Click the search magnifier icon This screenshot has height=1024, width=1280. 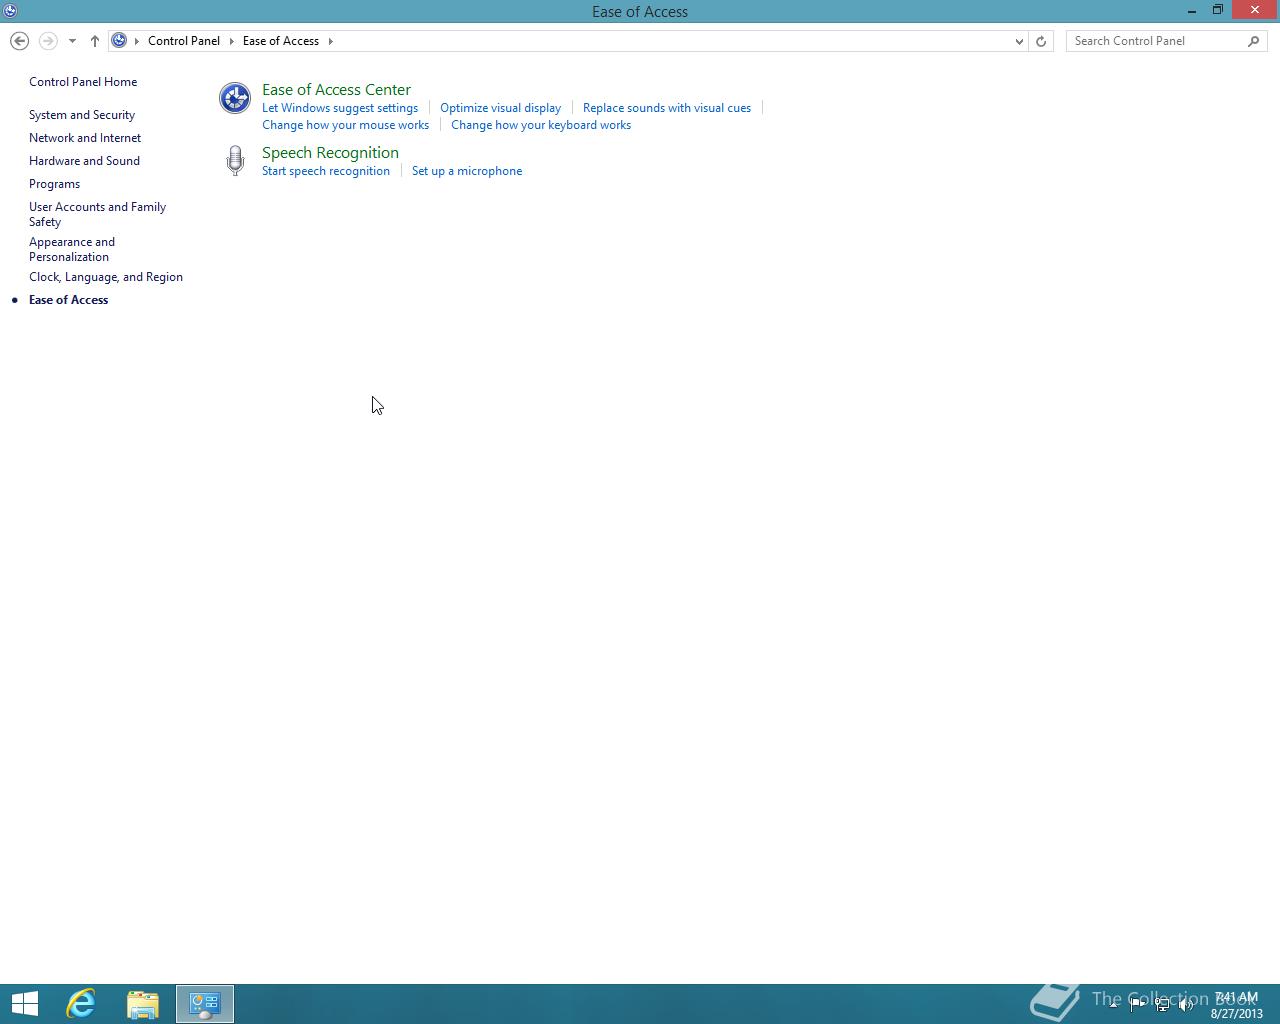1254,41
